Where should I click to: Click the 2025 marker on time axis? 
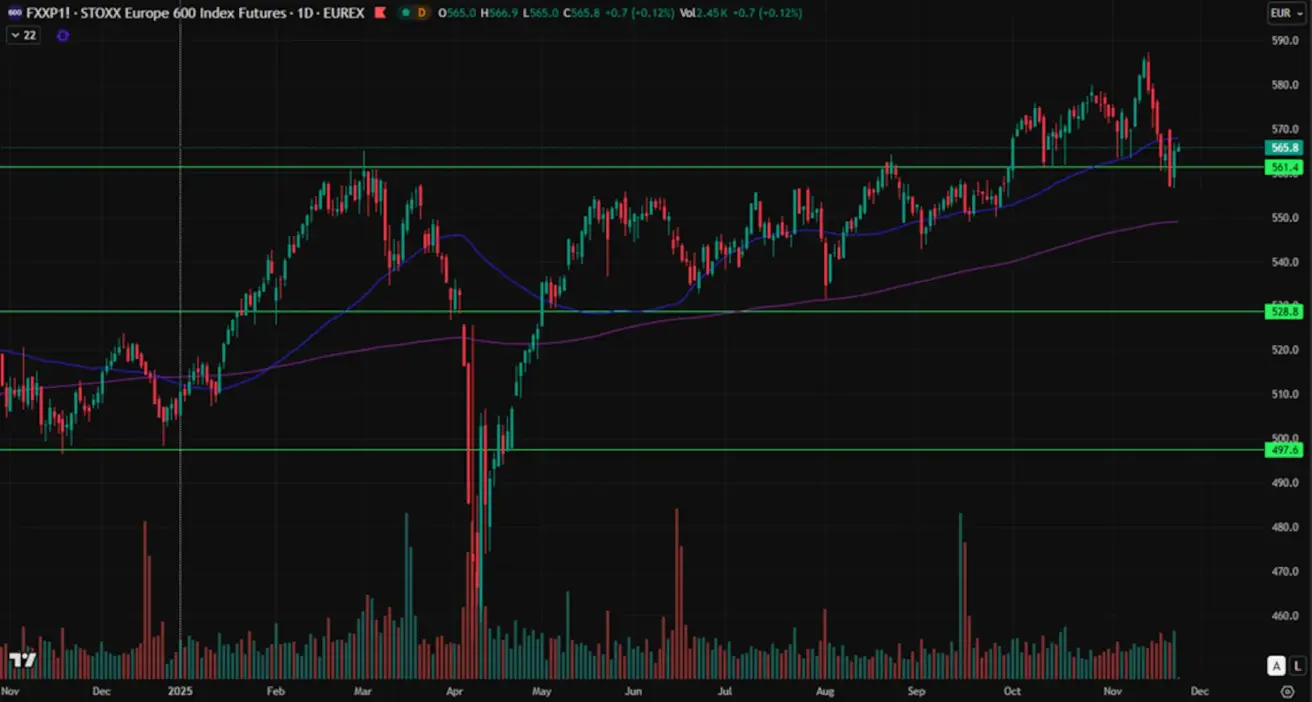point(180,691)
